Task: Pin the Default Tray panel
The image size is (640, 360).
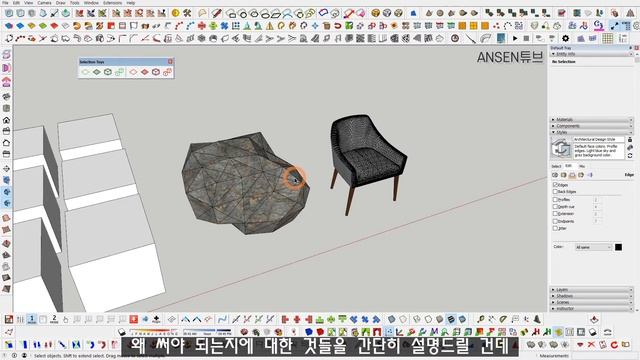Action: (631, 48)
